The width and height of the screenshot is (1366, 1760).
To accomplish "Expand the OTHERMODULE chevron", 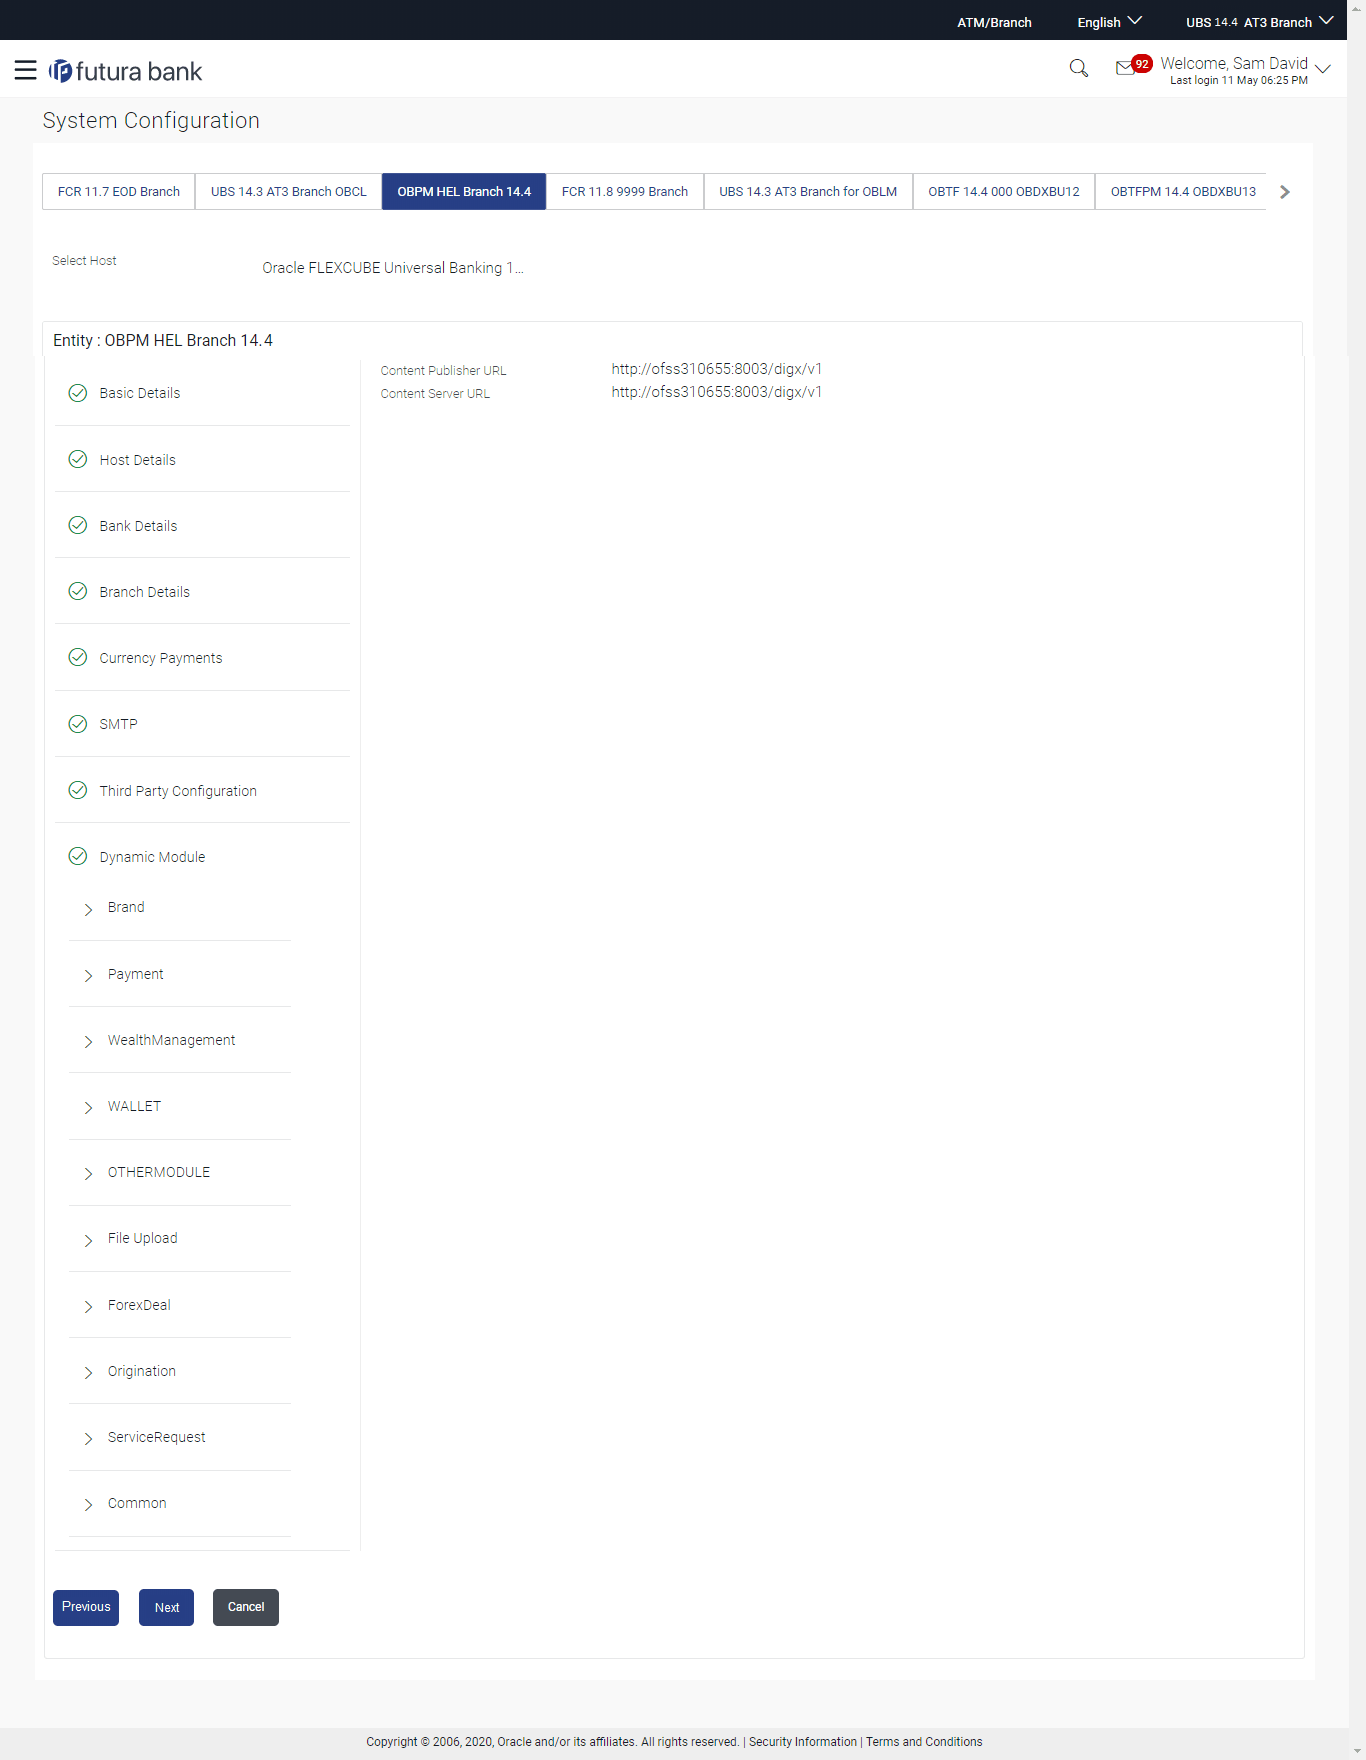I will [88, 1173].
